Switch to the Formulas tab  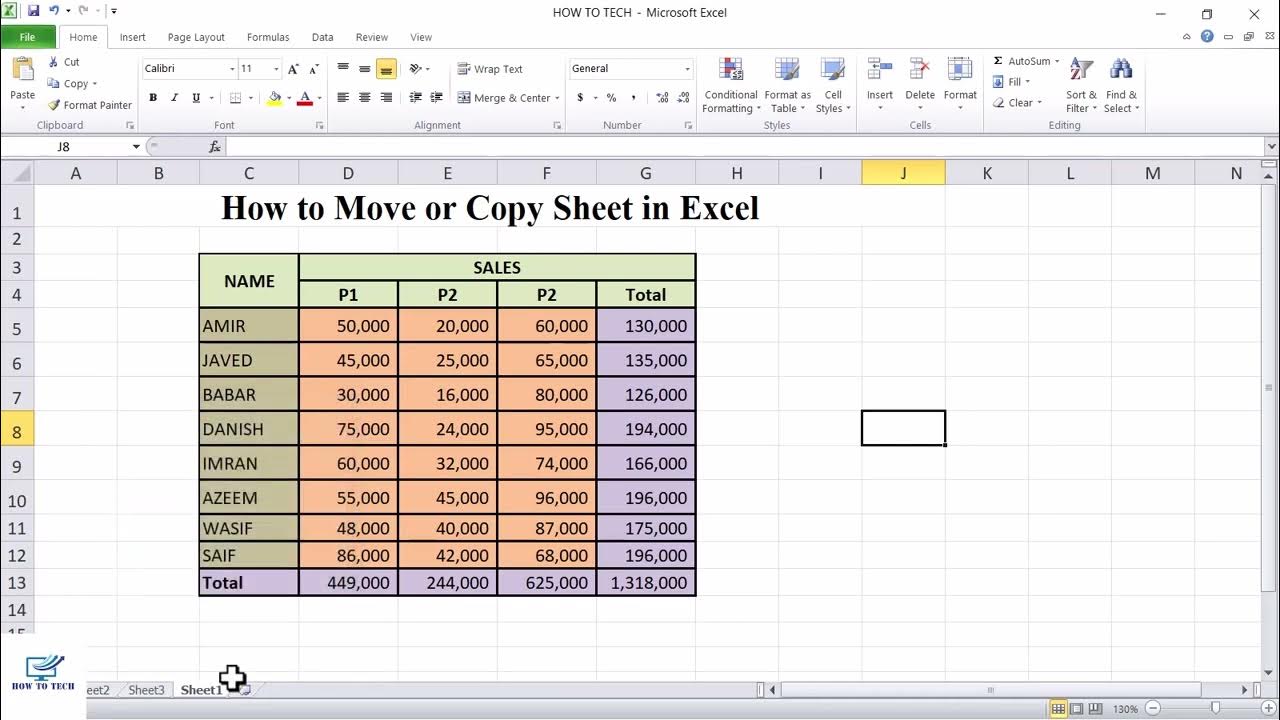coord(268,37)
